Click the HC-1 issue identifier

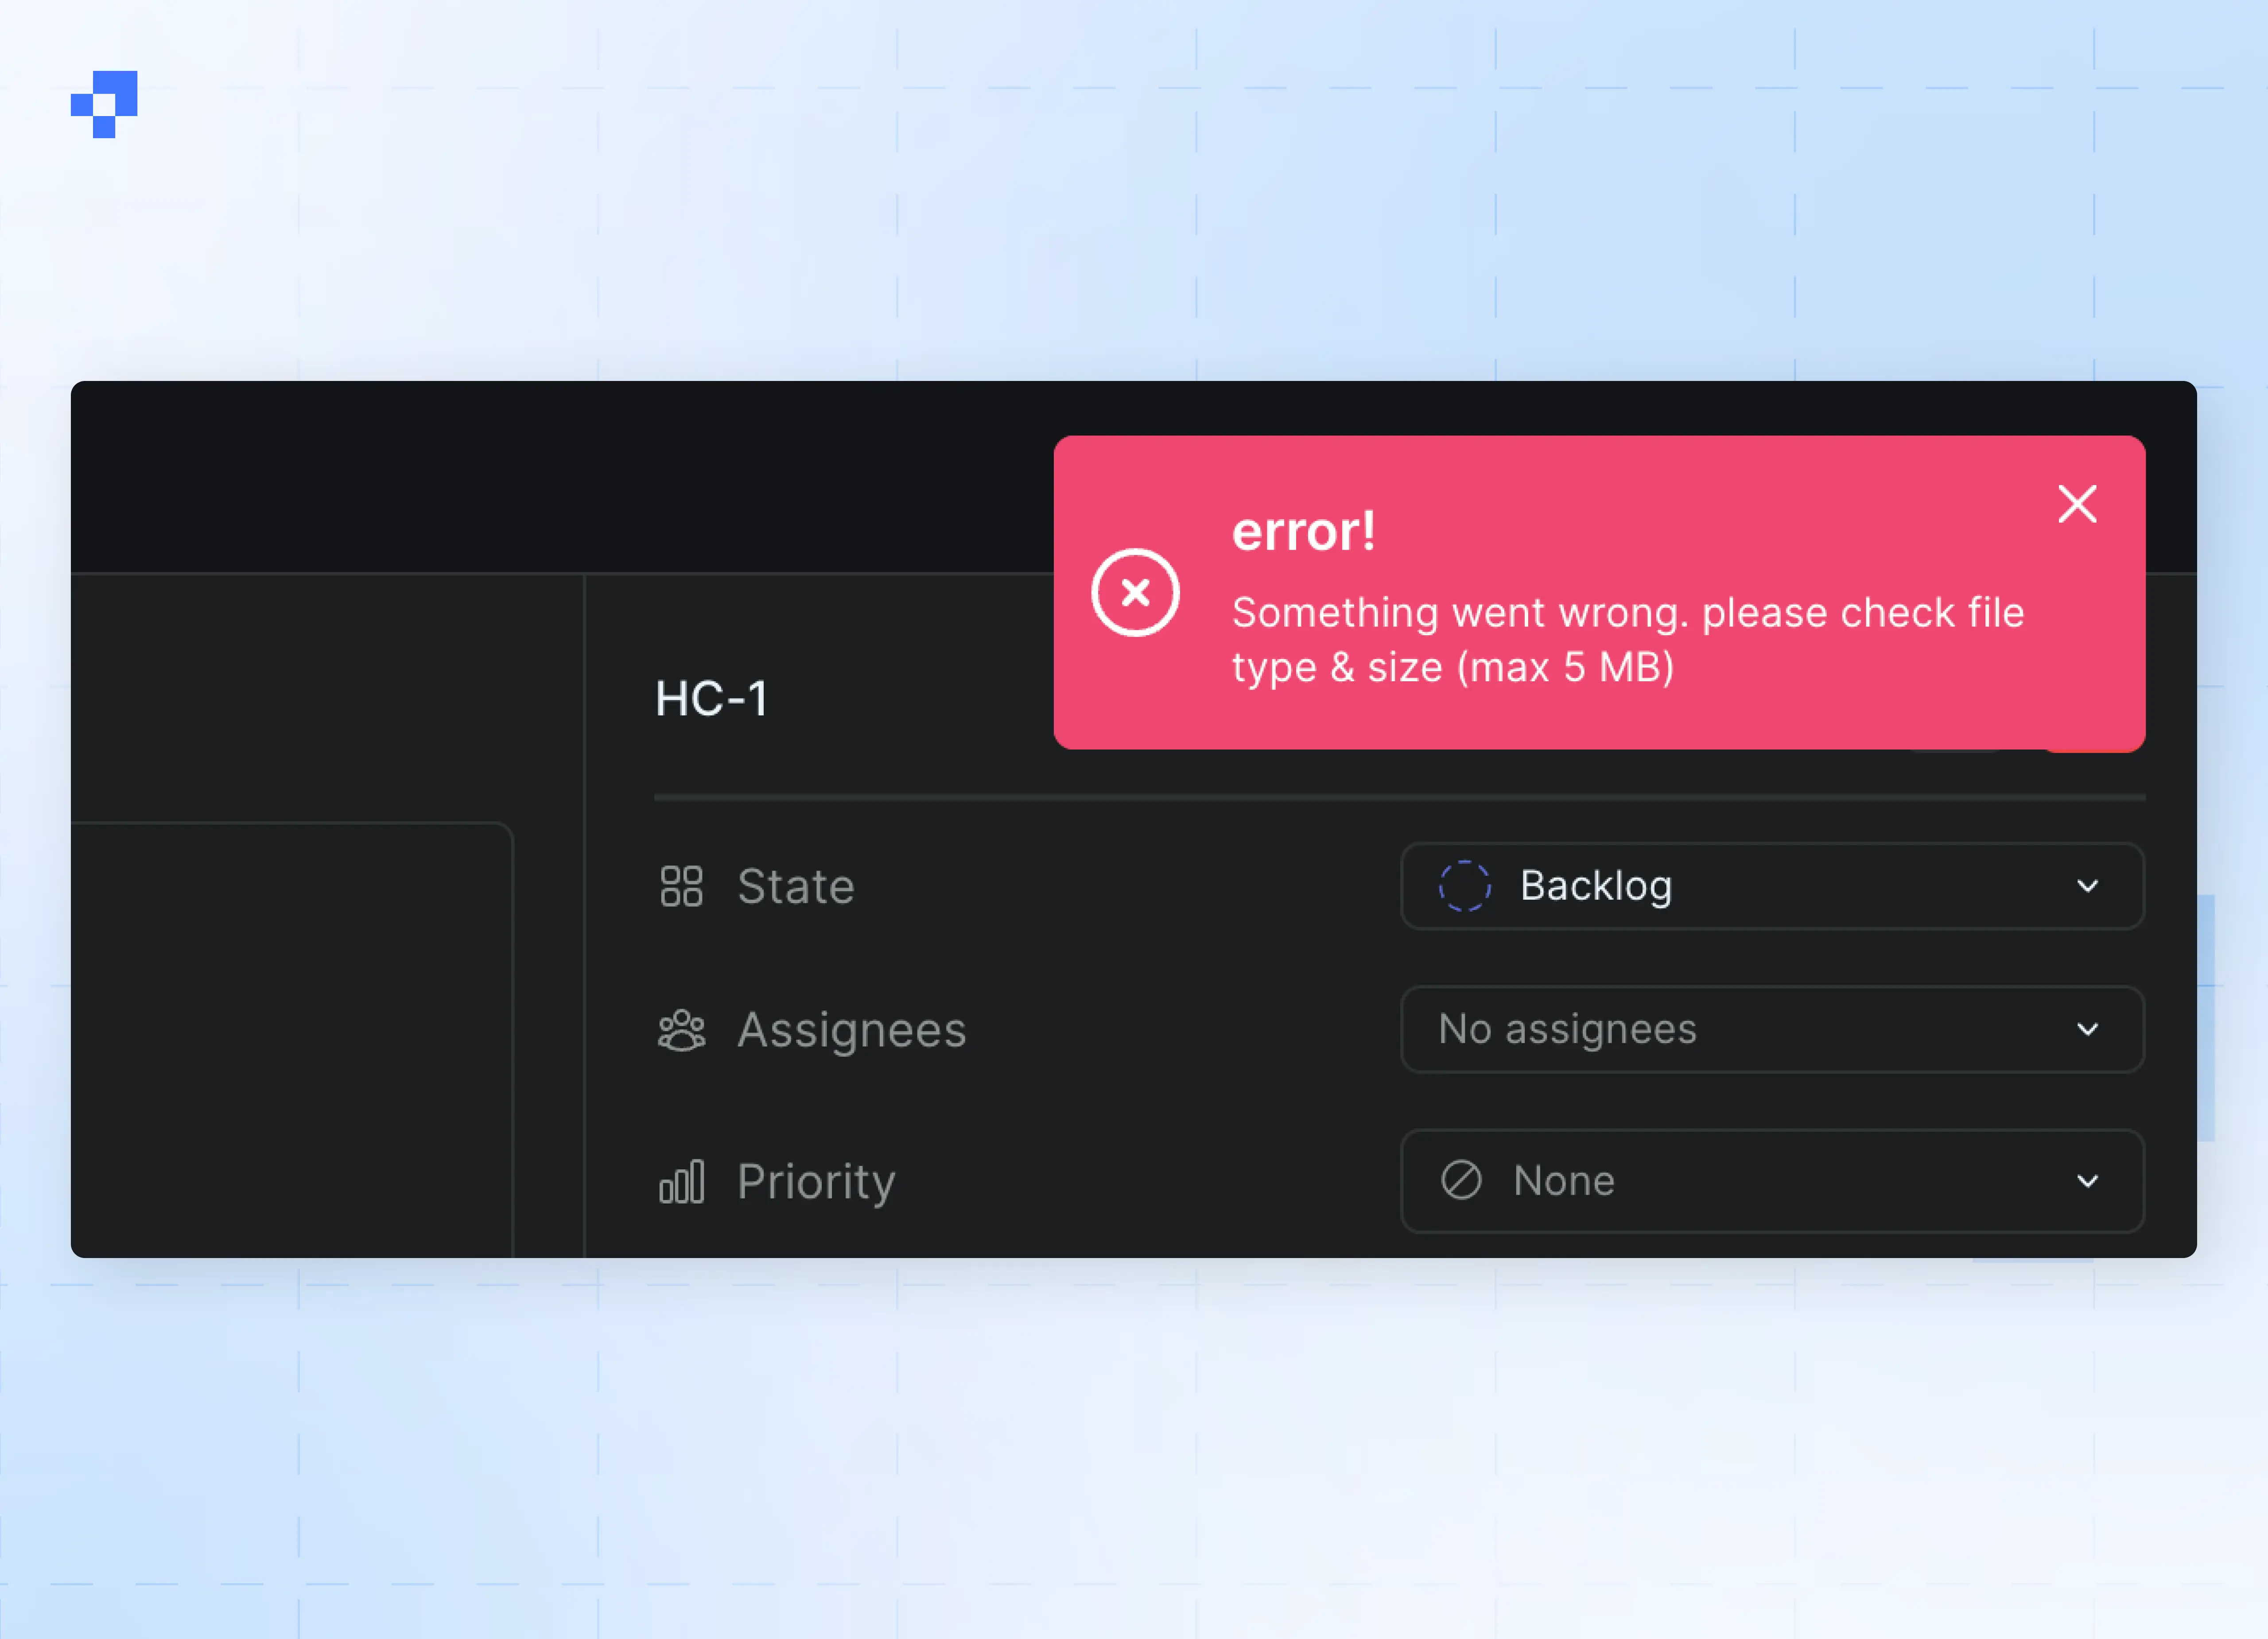(x=711, y=698)
